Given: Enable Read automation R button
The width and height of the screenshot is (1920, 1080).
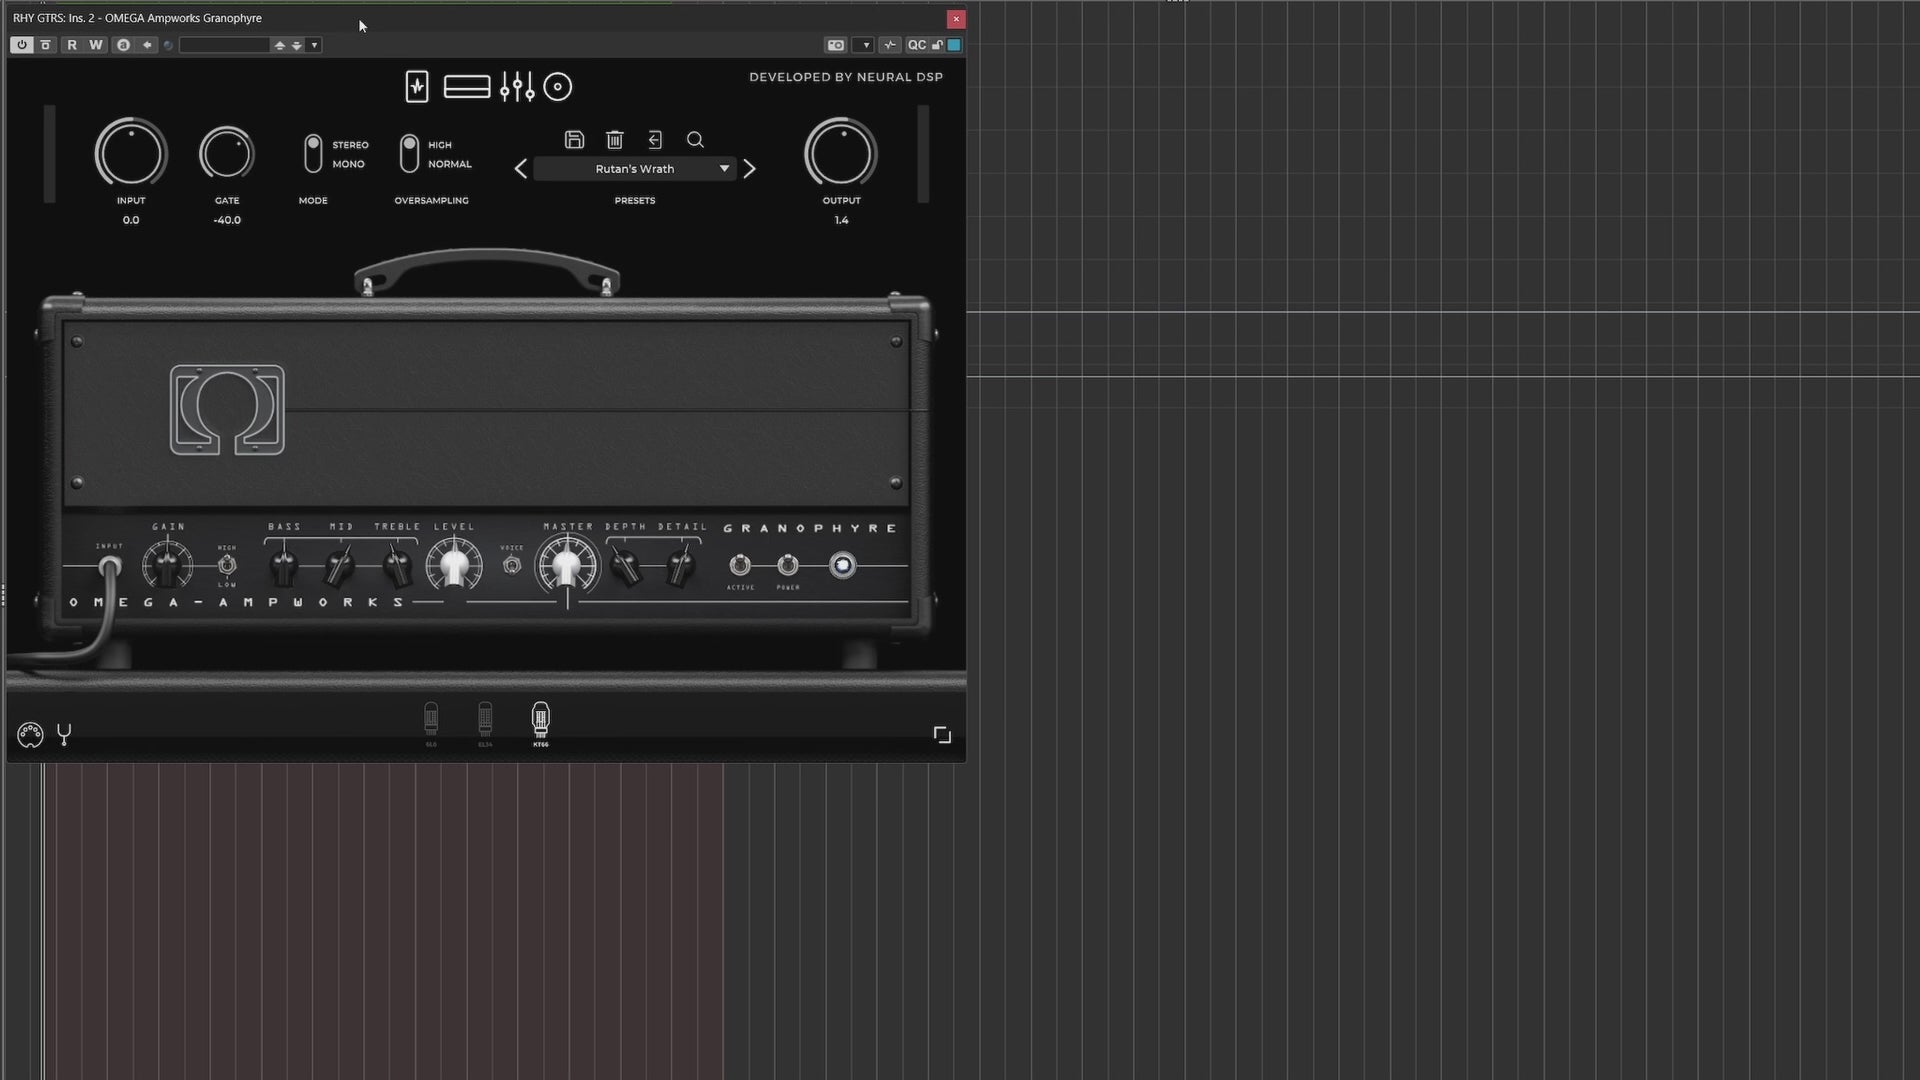Looking at the screenshot, I should (x=71, y=45).
